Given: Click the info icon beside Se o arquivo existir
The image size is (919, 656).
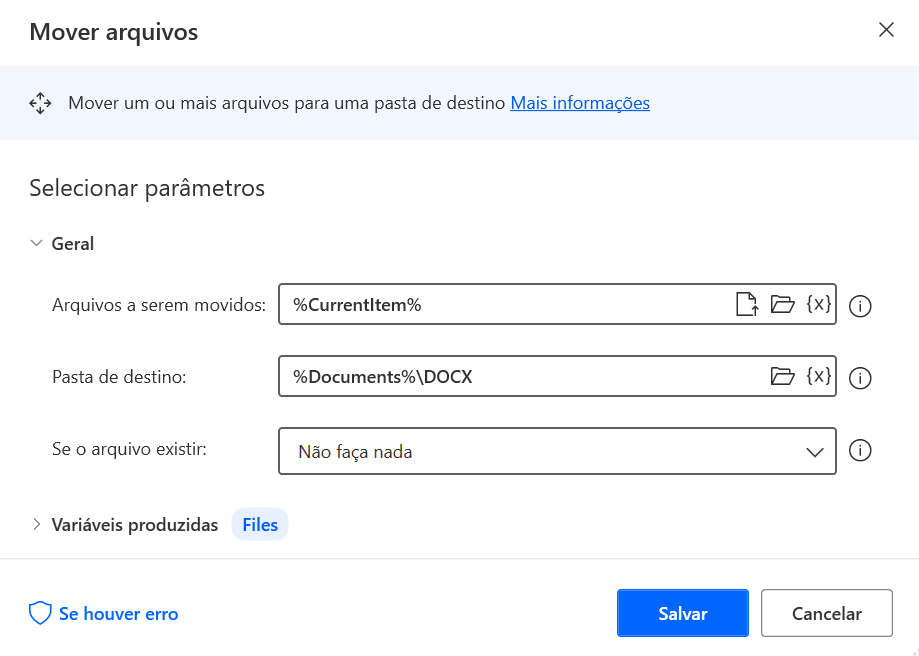Looking at the screenshot, I should [860, 451].
